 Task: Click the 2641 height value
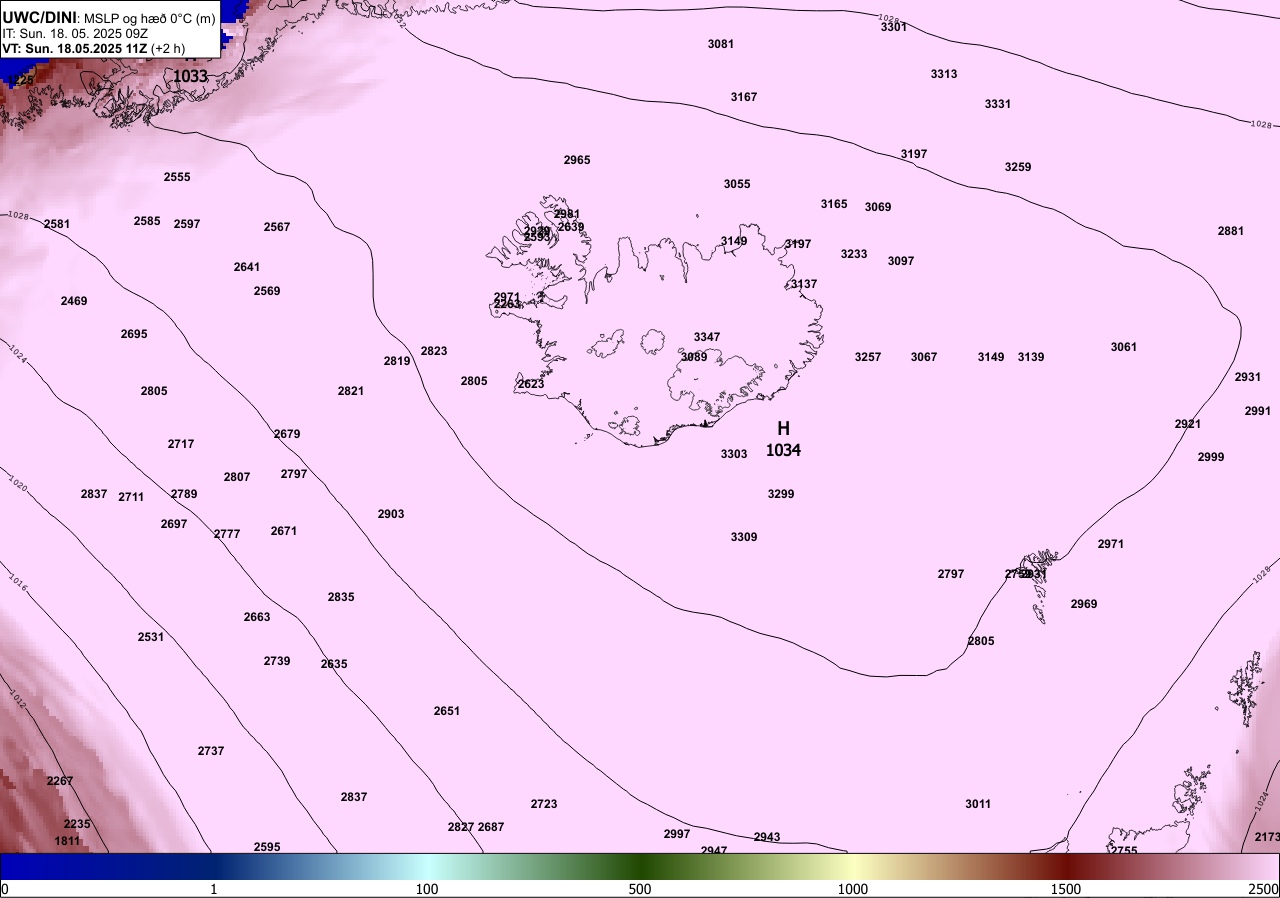point(247,267)
